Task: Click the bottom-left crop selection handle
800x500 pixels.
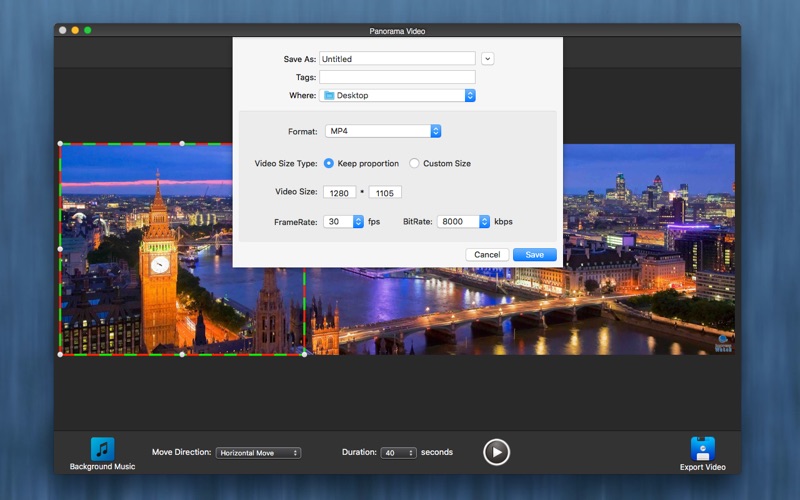Action: click(x=61, y=354)
